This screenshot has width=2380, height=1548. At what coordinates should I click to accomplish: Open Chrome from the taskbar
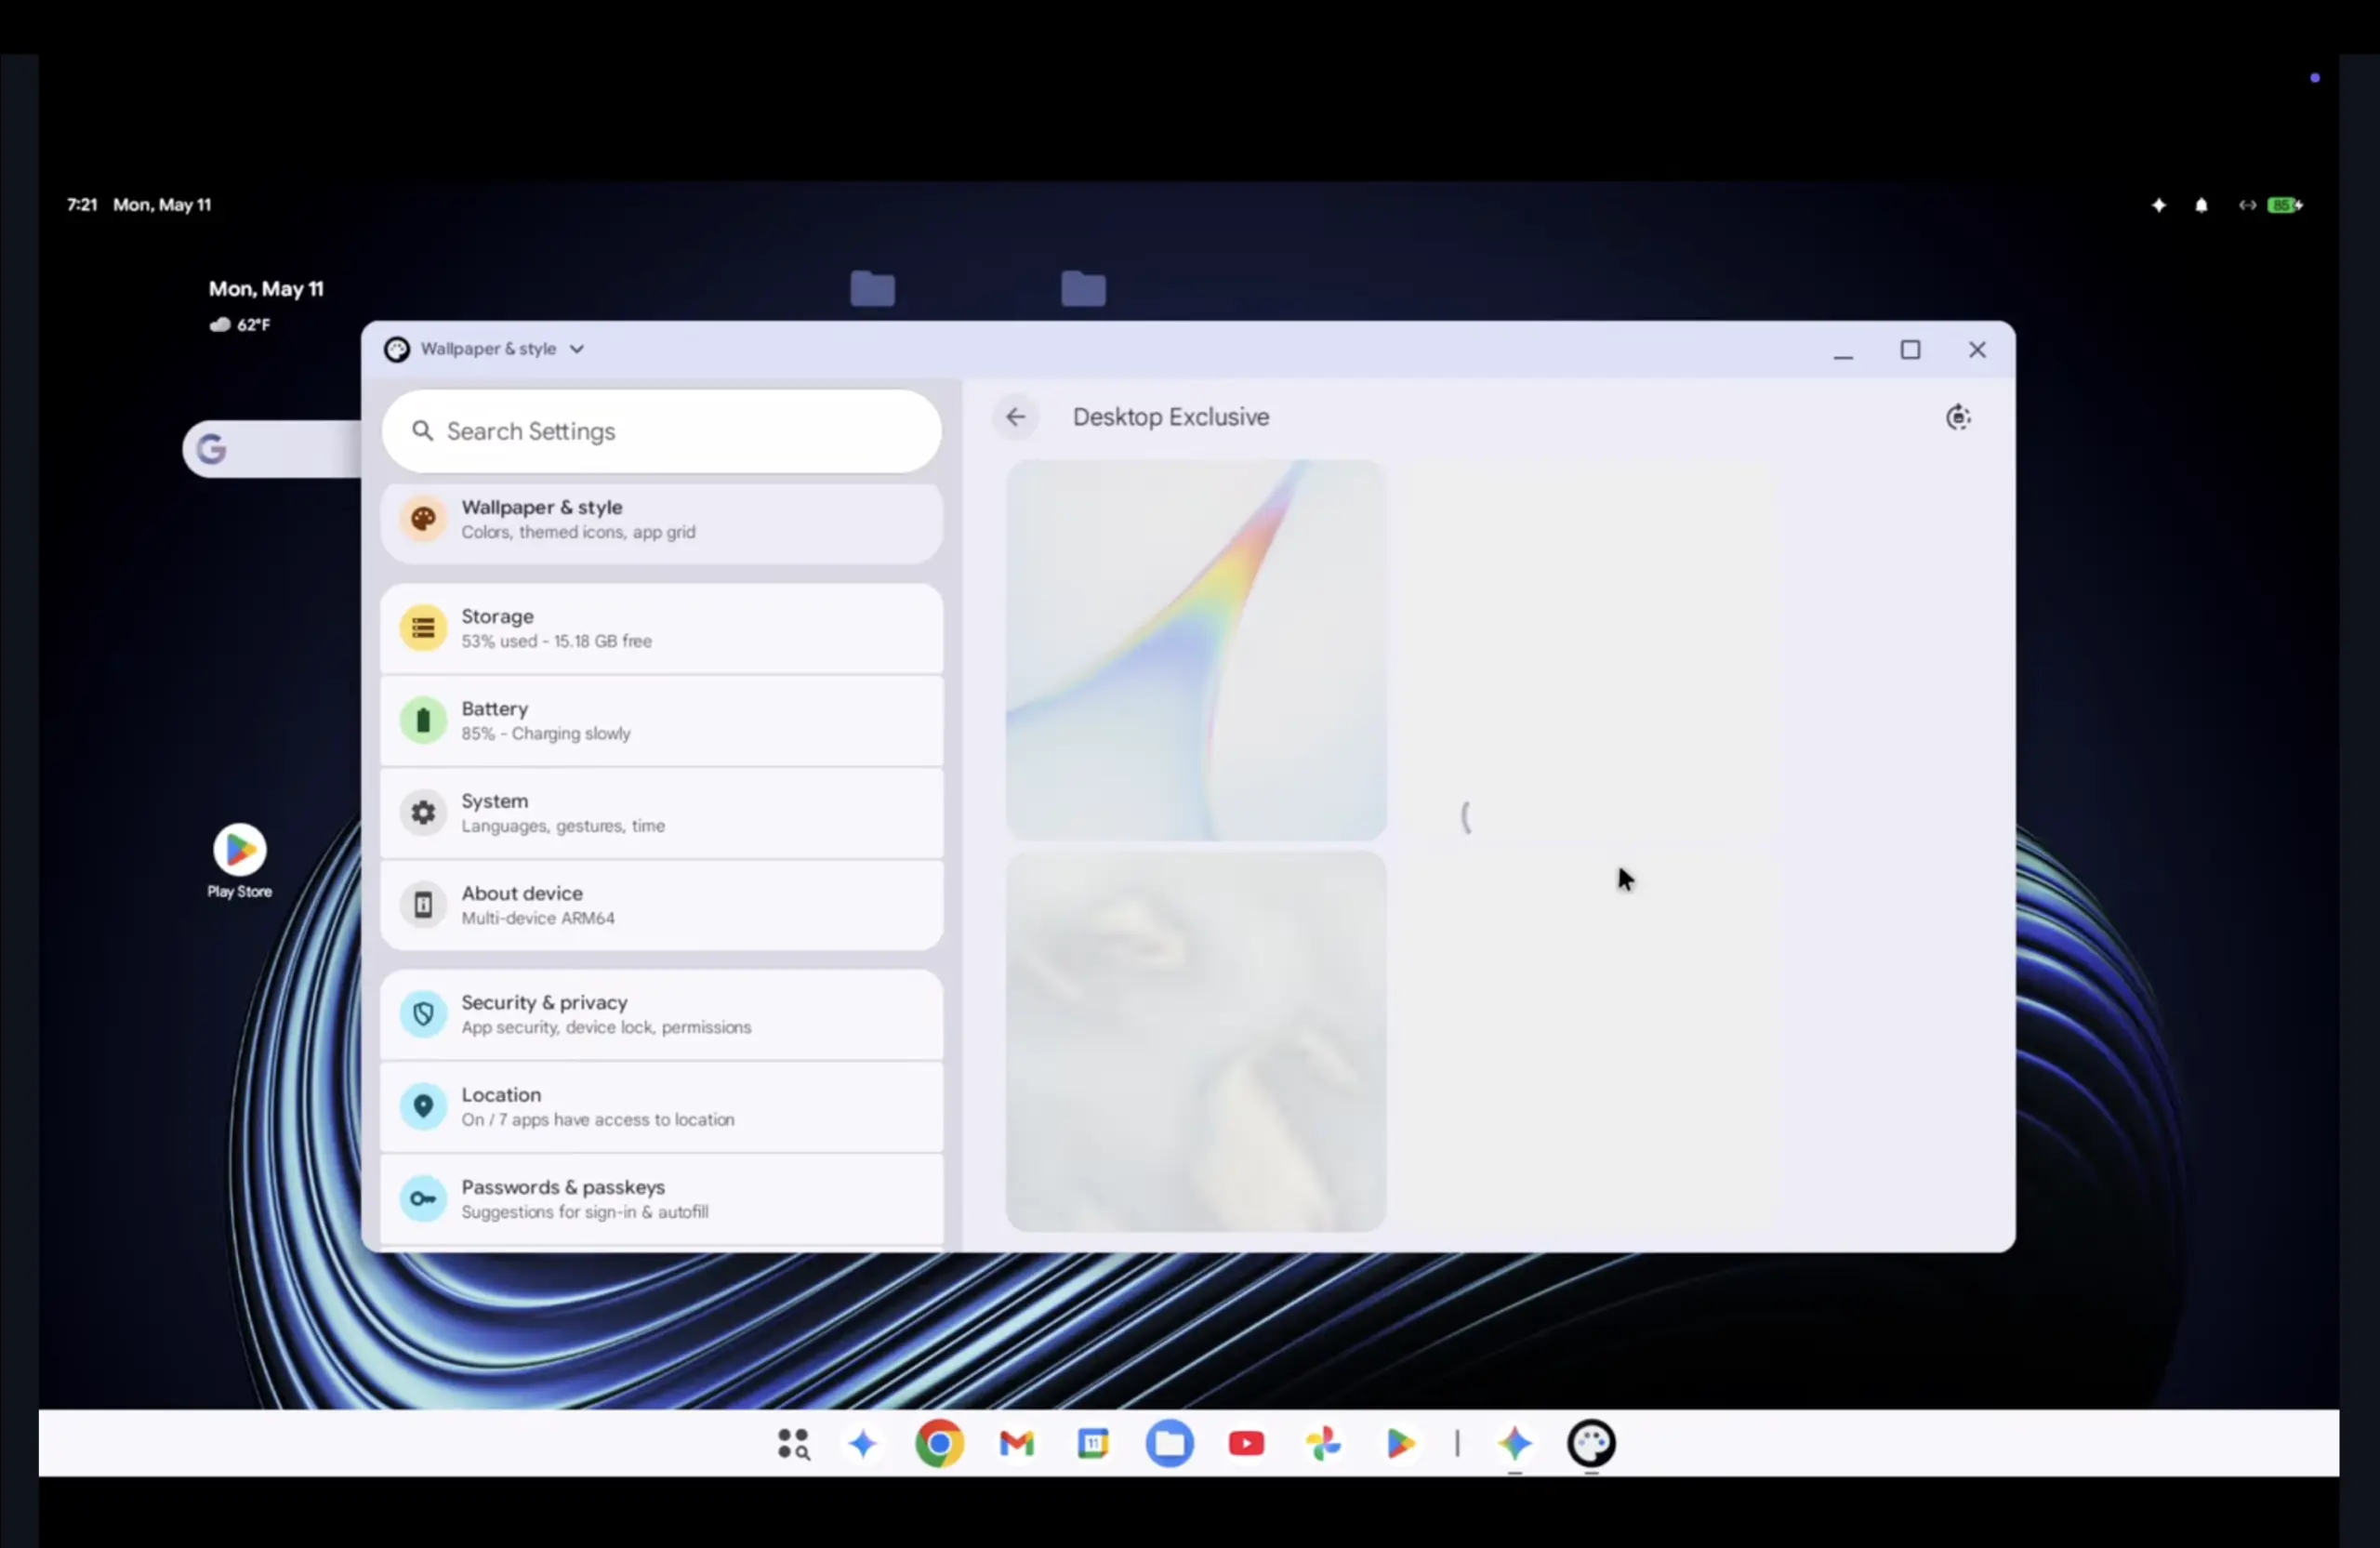click(939, 1443)
